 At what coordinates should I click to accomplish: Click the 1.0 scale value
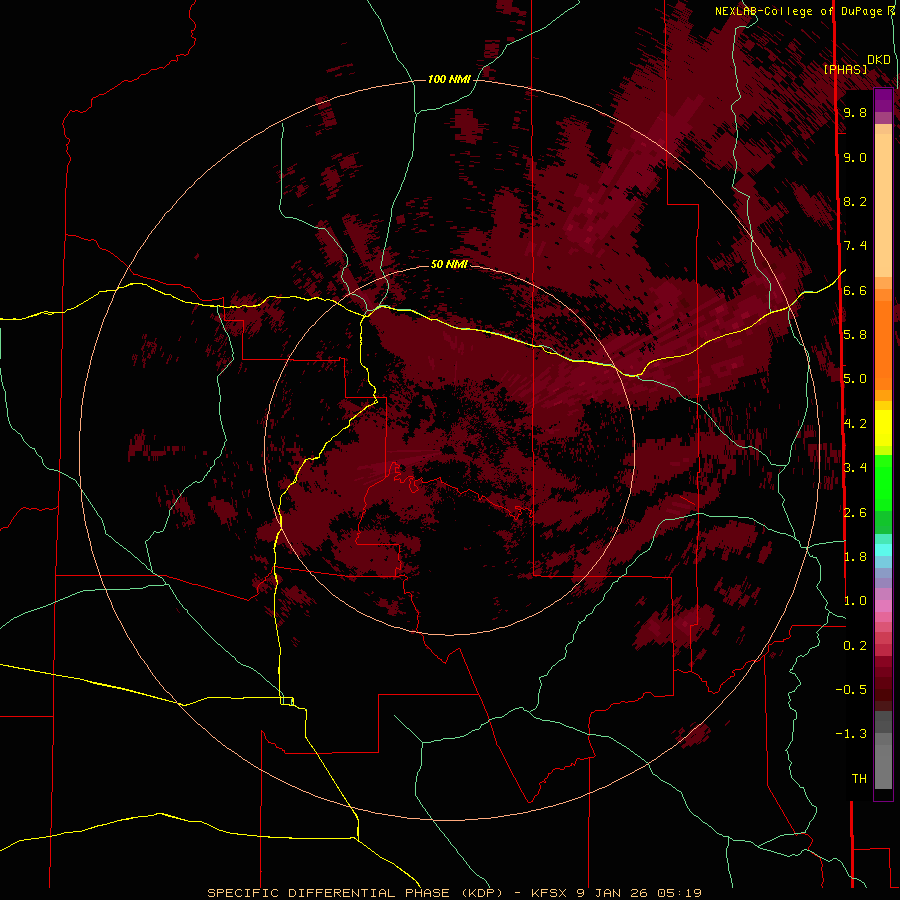[x=855, y=601]
